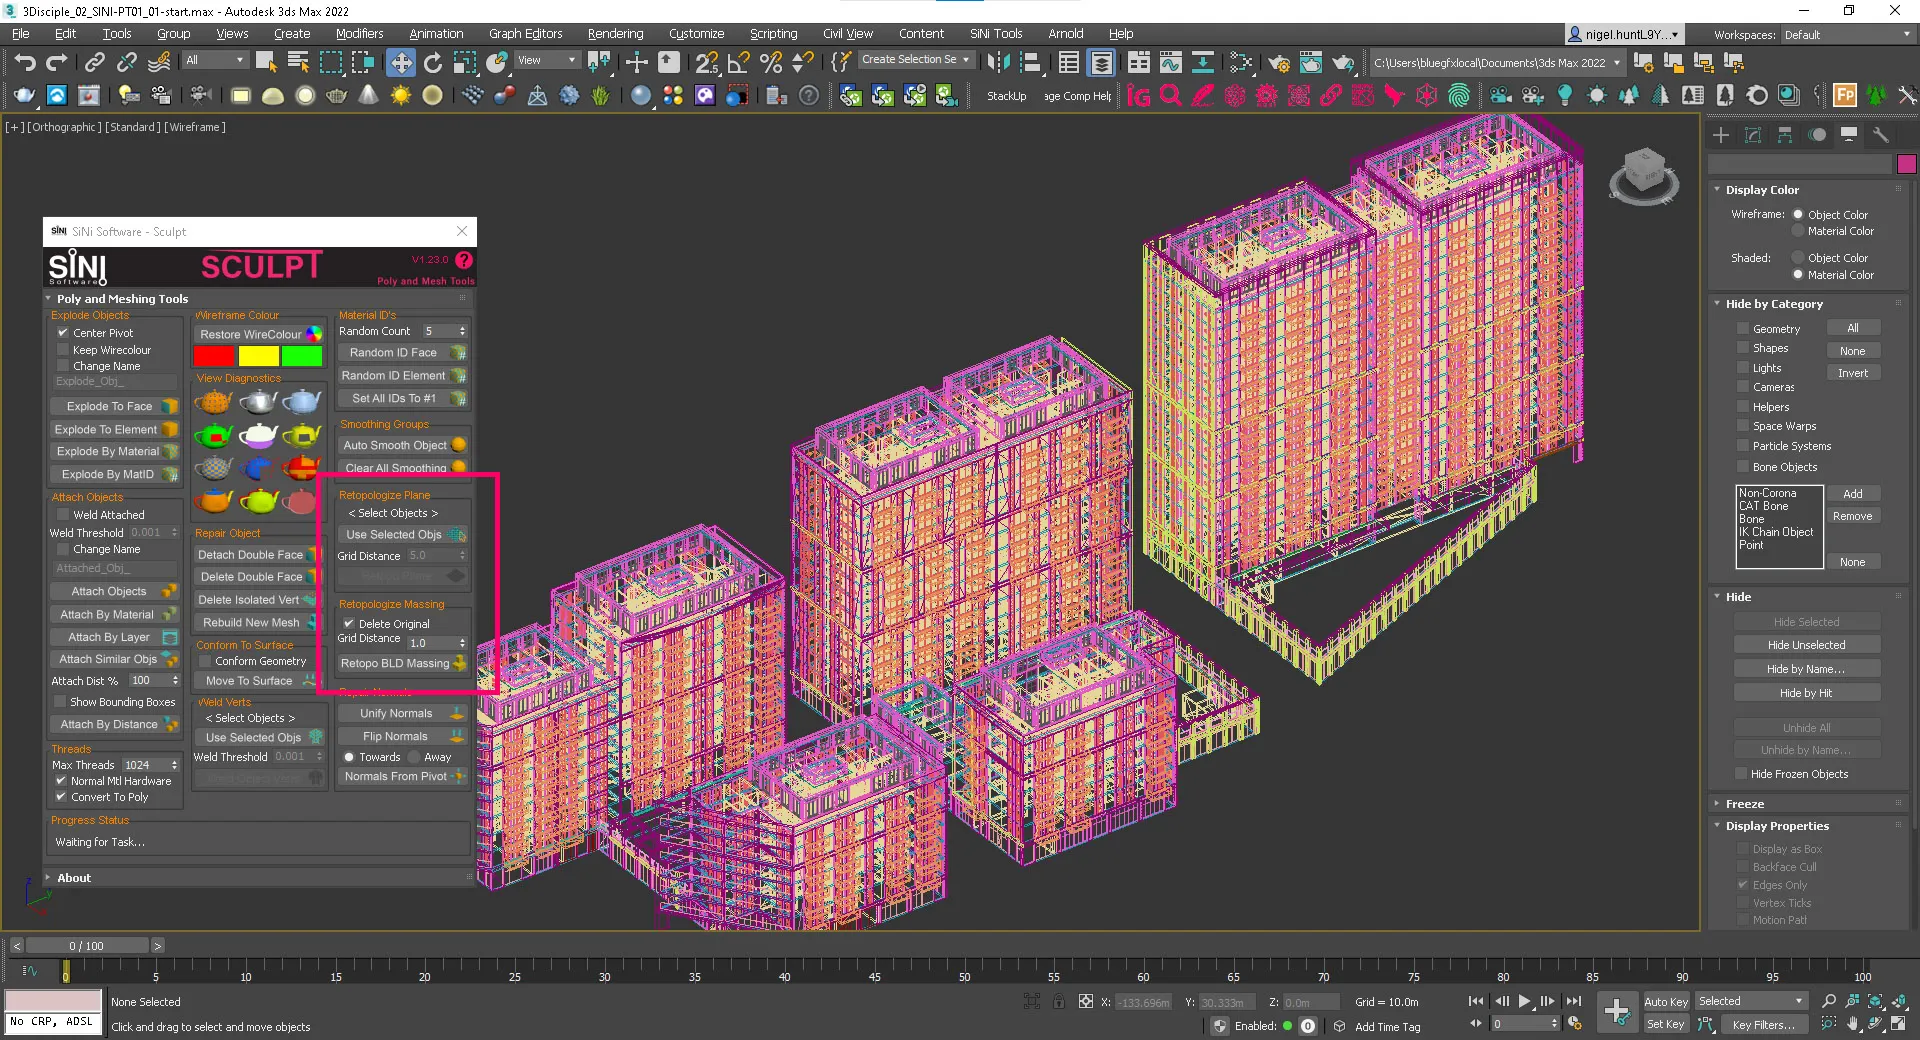
Task: Click the Undo arrow icon
Action: [x=24, y=62]
